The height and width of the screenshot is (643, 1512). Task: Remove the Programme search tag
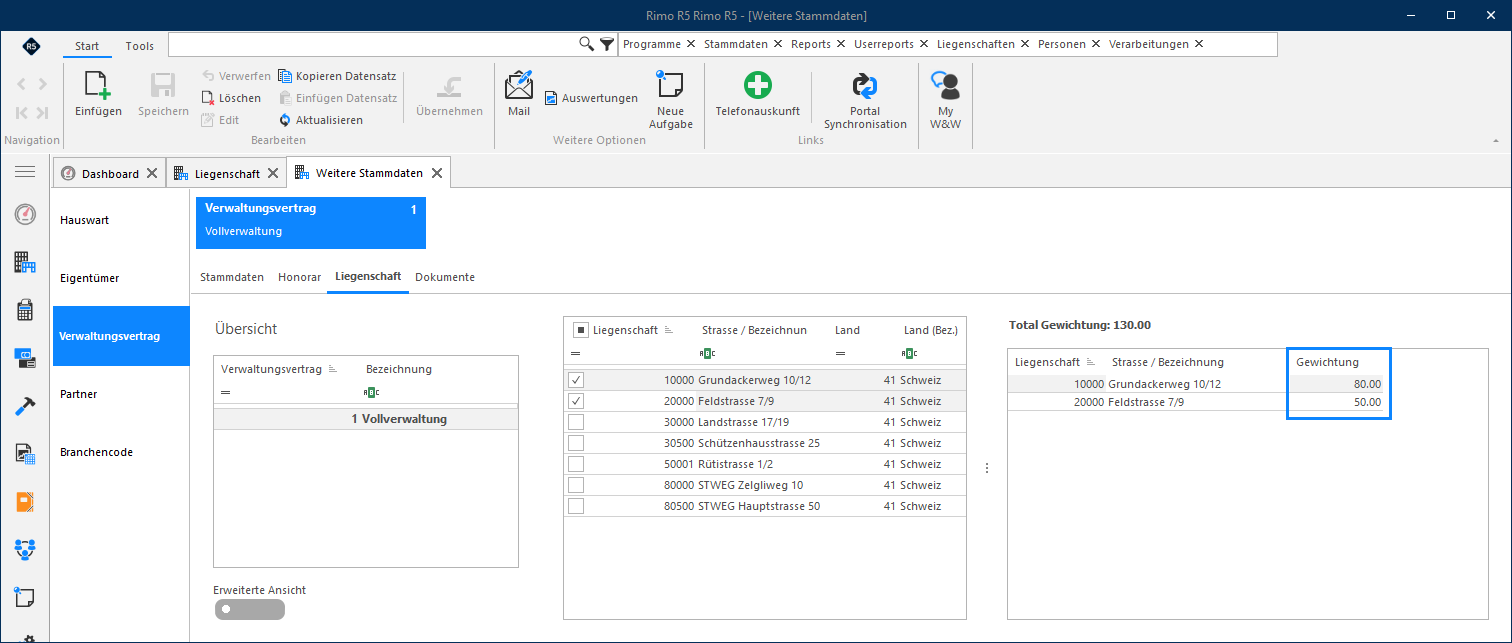[x=691, y=44]
